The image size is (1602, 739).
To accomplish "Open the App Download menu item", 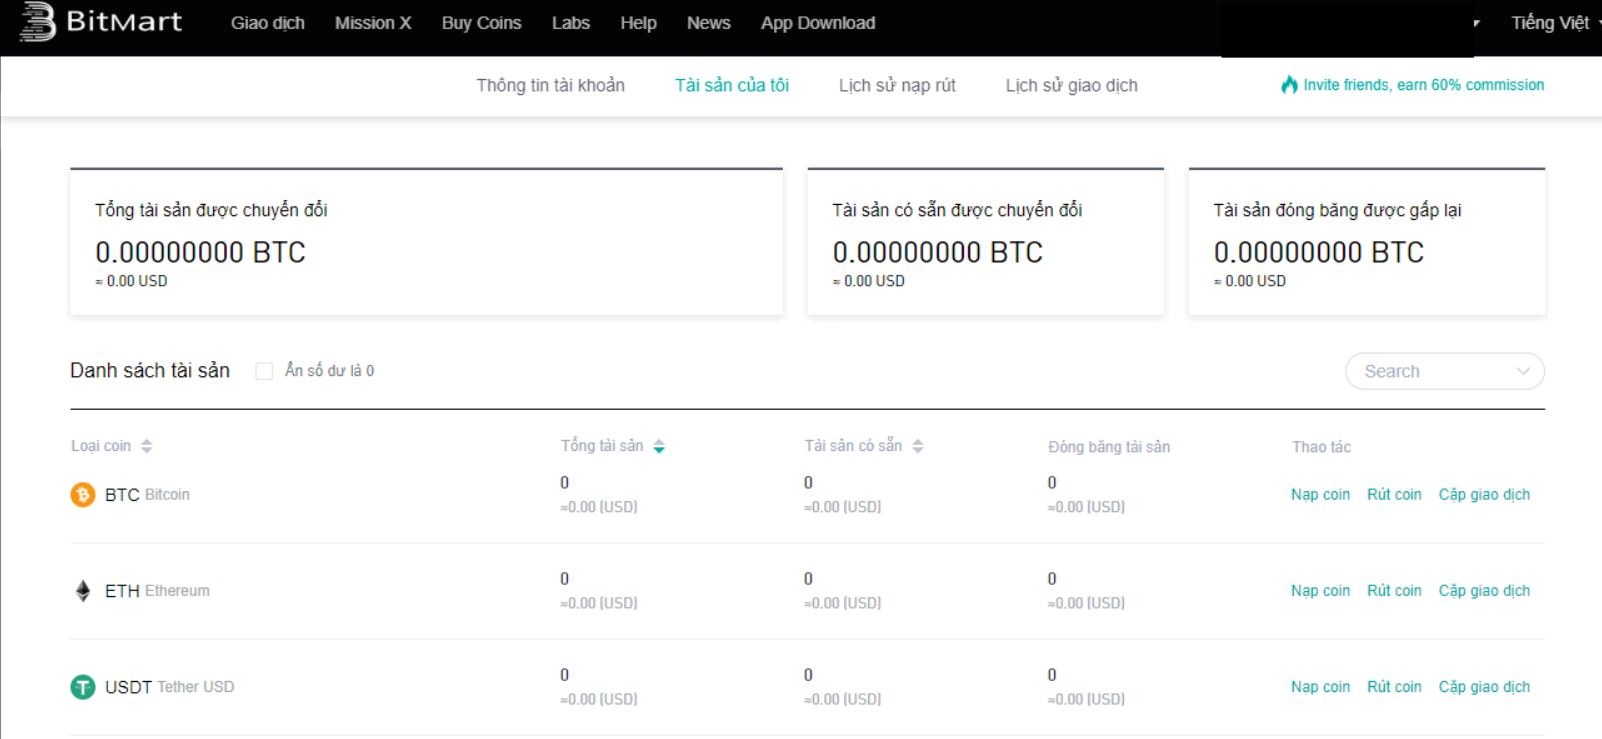I will point(818,23).
